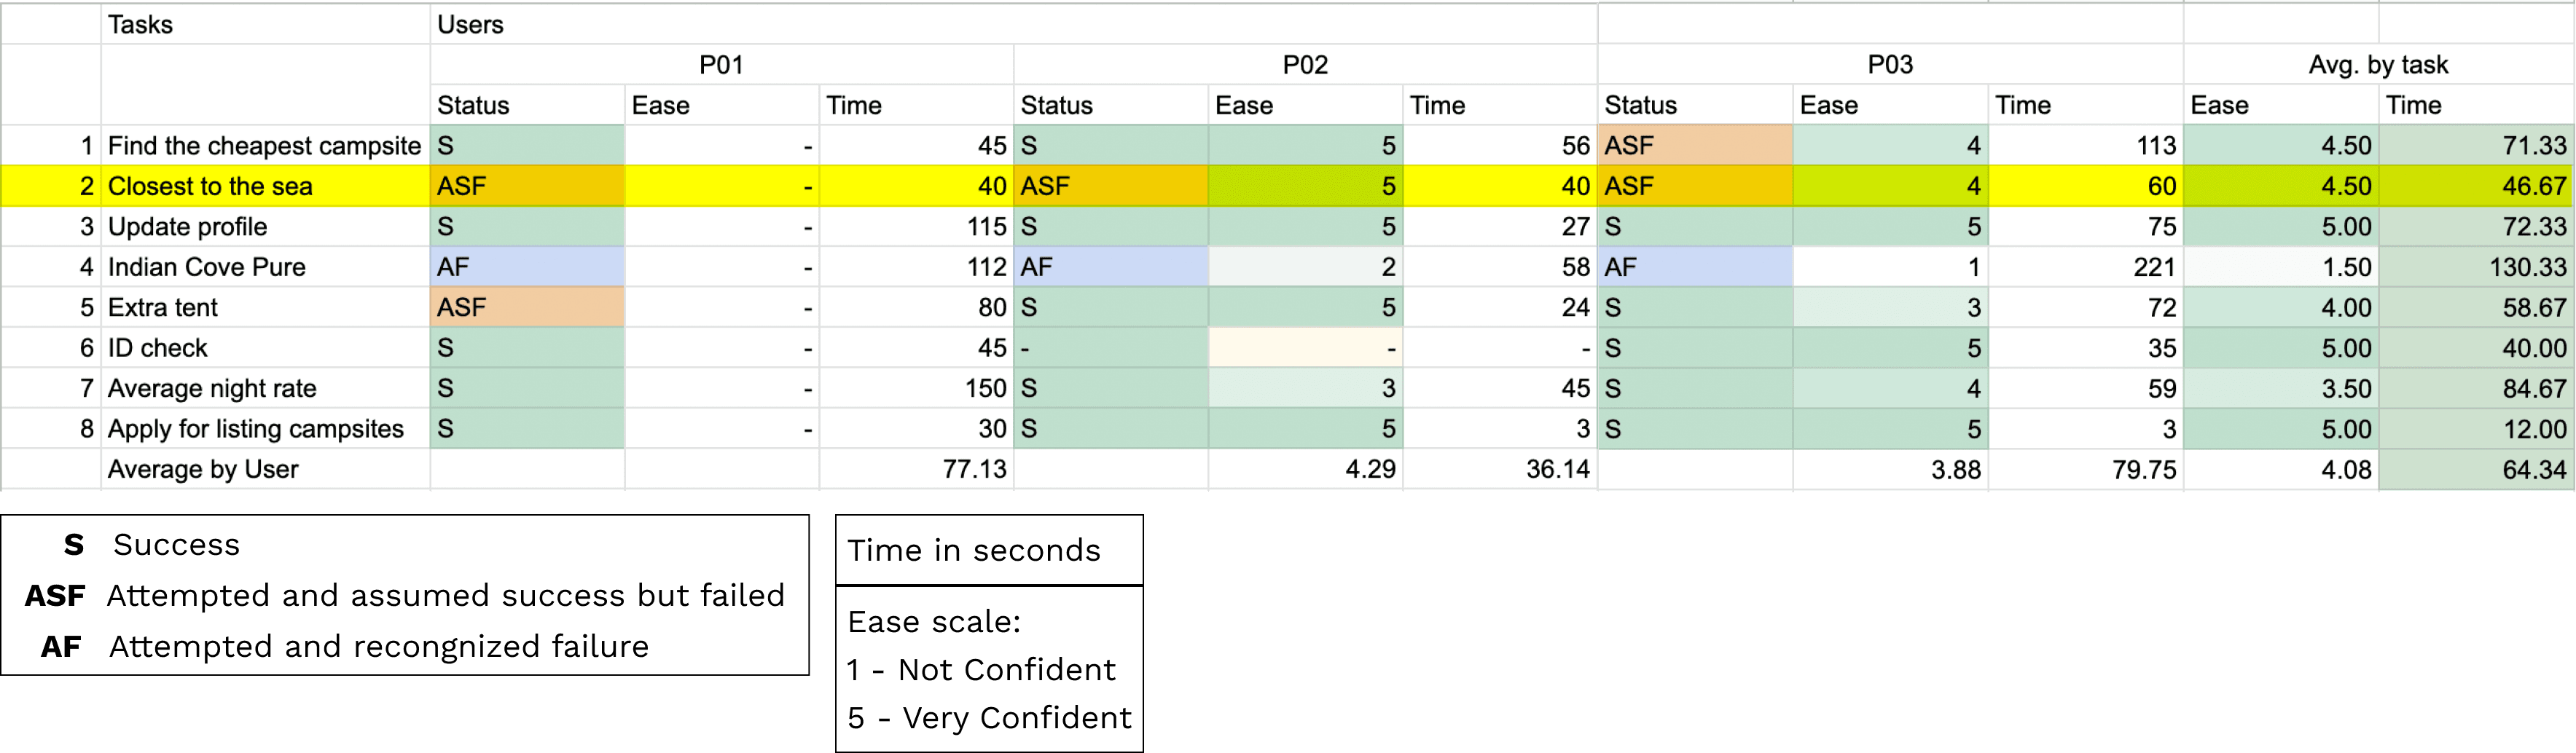Click P02's average ease 4.29
2576x753 pixels.
(1369, 469)
